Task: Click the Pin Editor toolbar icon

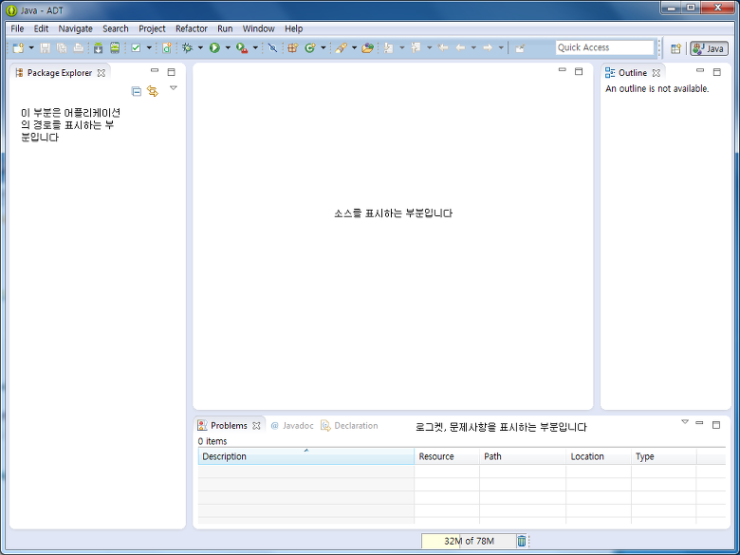Action: pyautogui.click(x=520, y=48)
